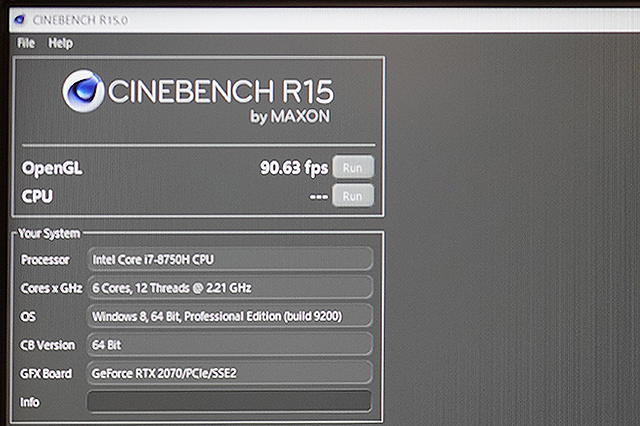Click the OpenGL label
Viewport: 640px width, 426px height.
click(52, 168)
